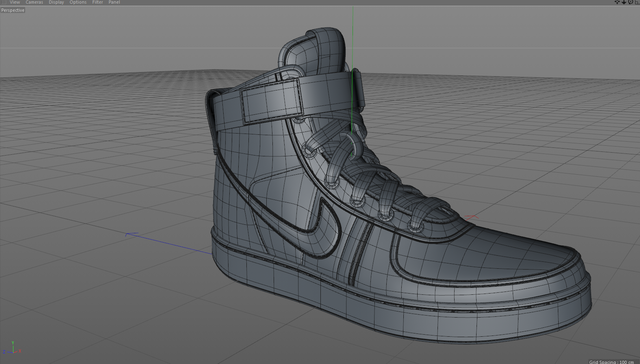Image resolution: width=640 pixels, height=364 pixels.
Task: Open the Filter menu
Action: [98, 2]
